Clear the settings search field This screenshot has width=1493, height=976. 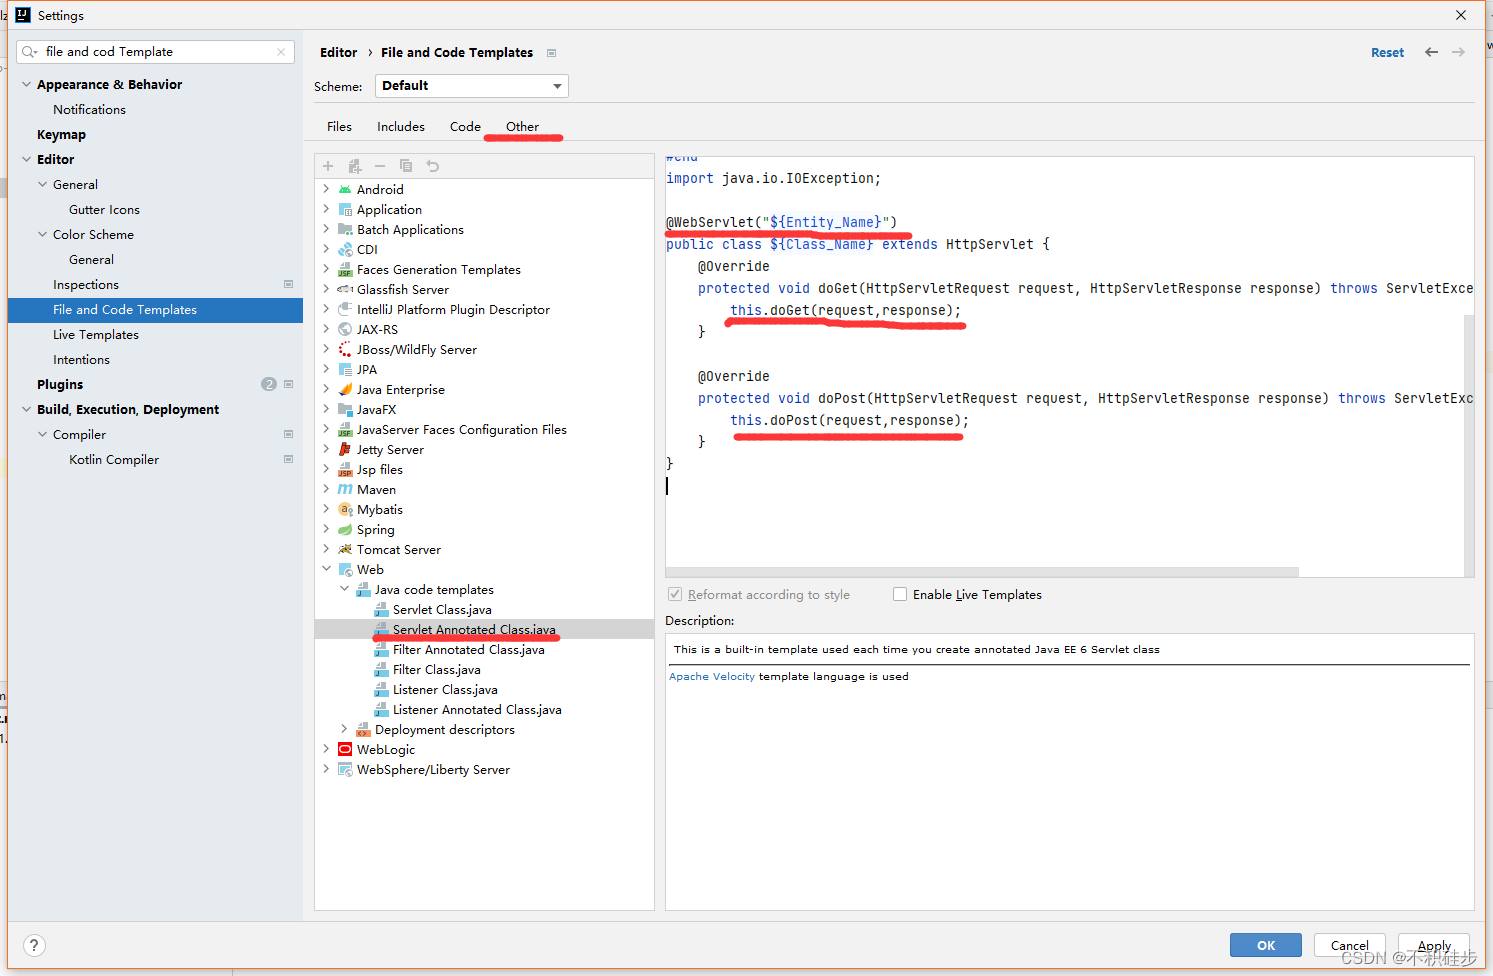281,52
